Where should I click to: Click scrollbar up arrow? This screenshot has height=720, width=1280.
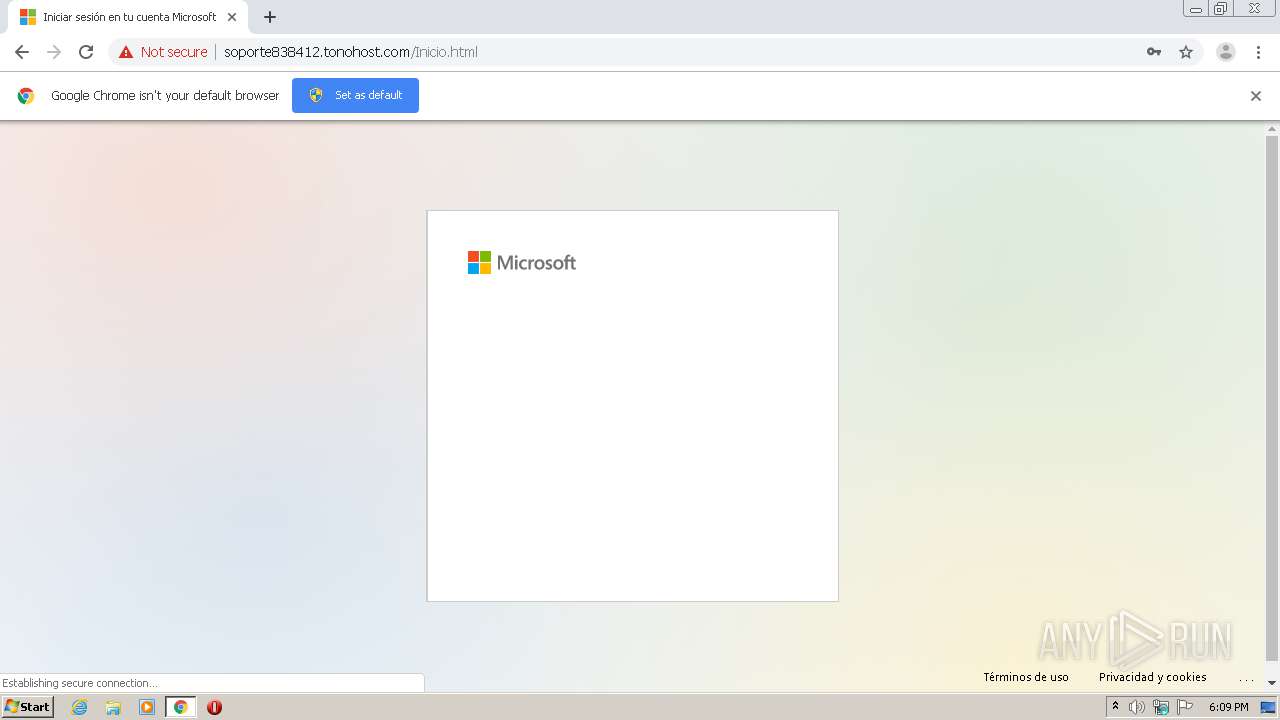coord(1272,128)
